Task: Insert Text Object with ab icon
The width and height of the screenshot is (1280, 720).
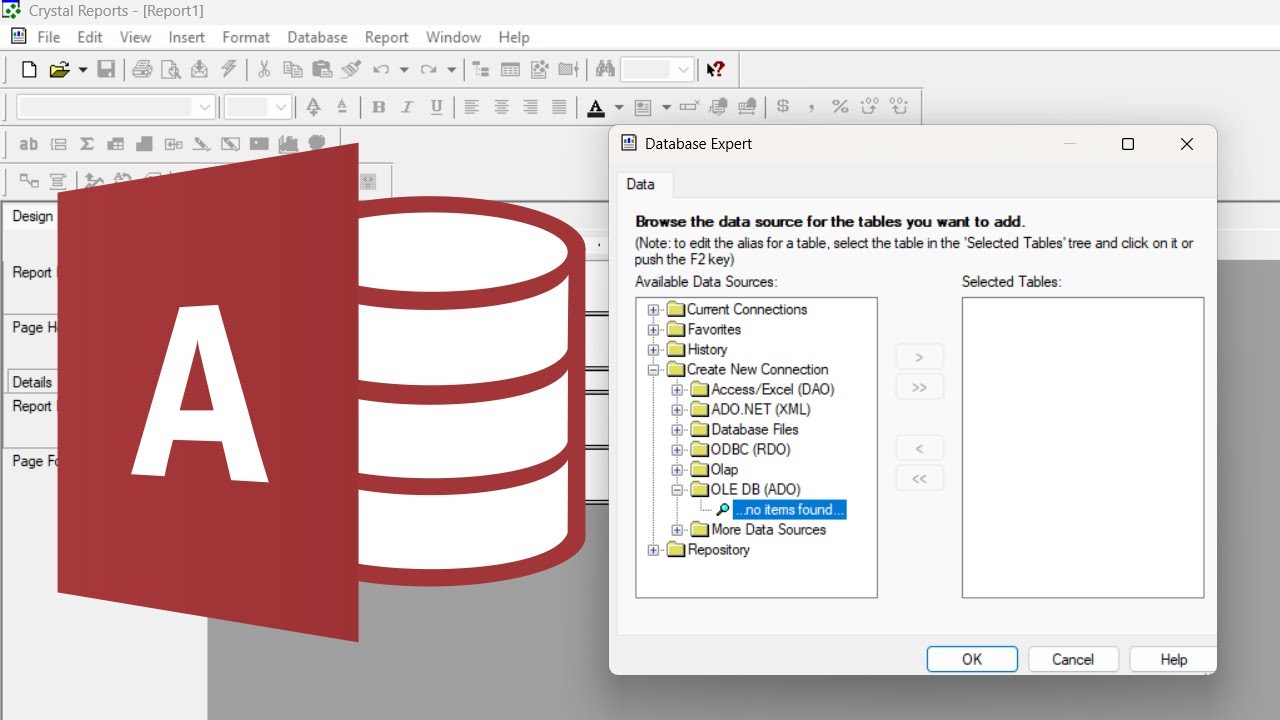Action: 29,144
